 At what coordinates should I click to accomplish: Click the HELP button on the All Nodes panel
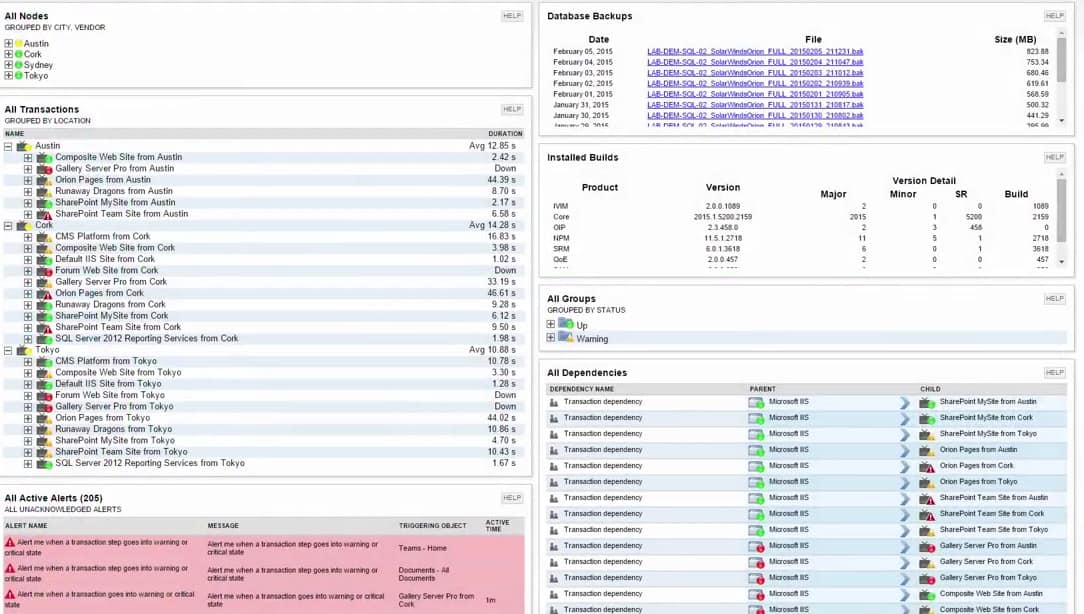coord(511,15)
